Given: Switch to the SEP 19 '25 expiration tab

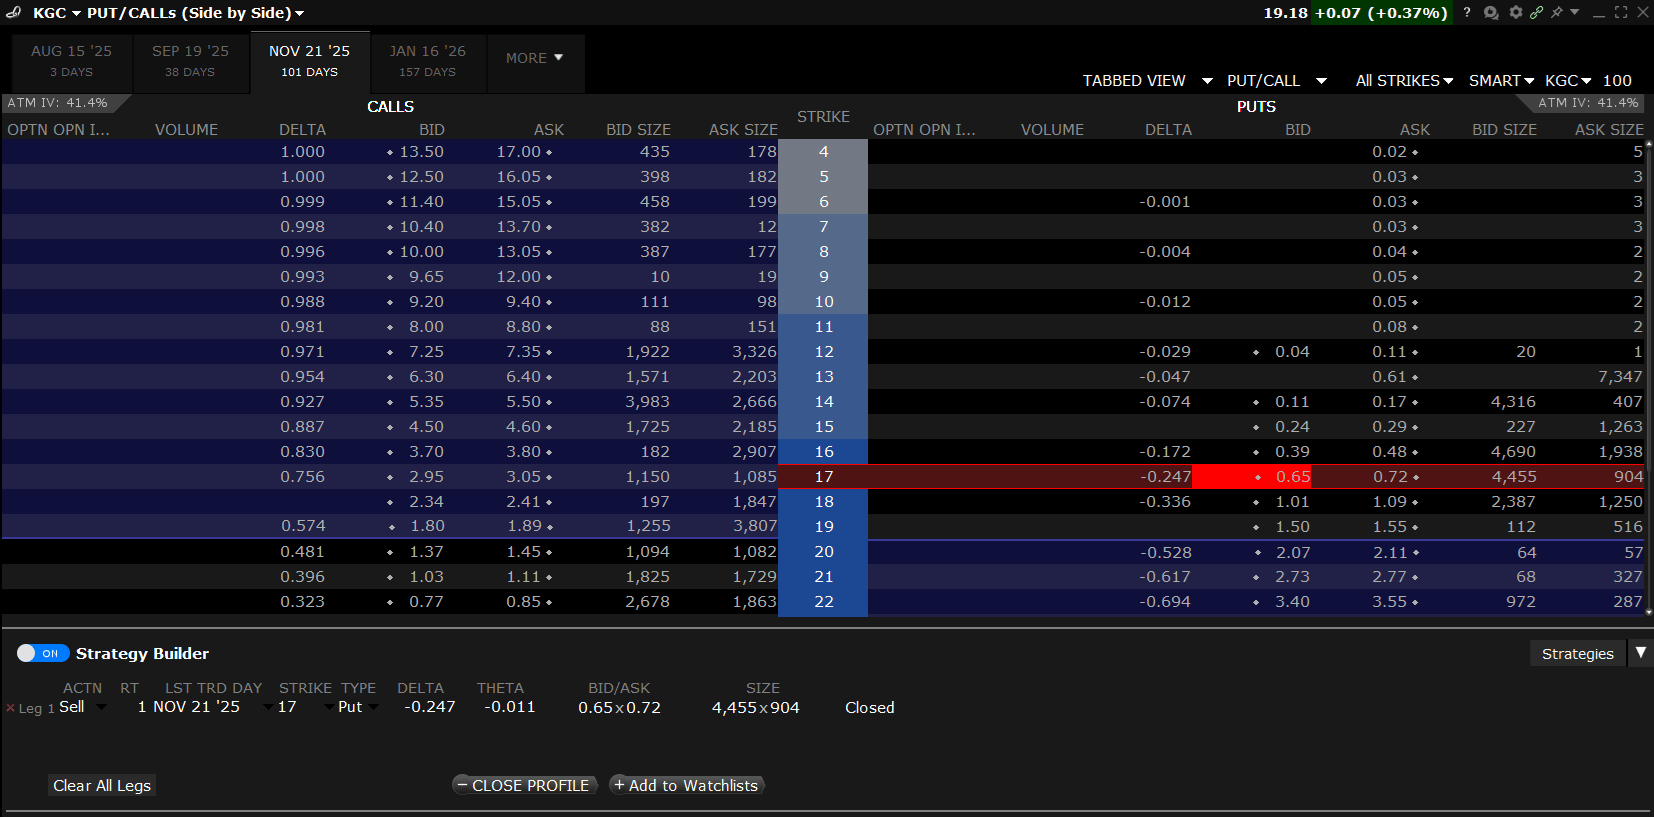Looking at the screenshot, I should click(x=190, y=61).
